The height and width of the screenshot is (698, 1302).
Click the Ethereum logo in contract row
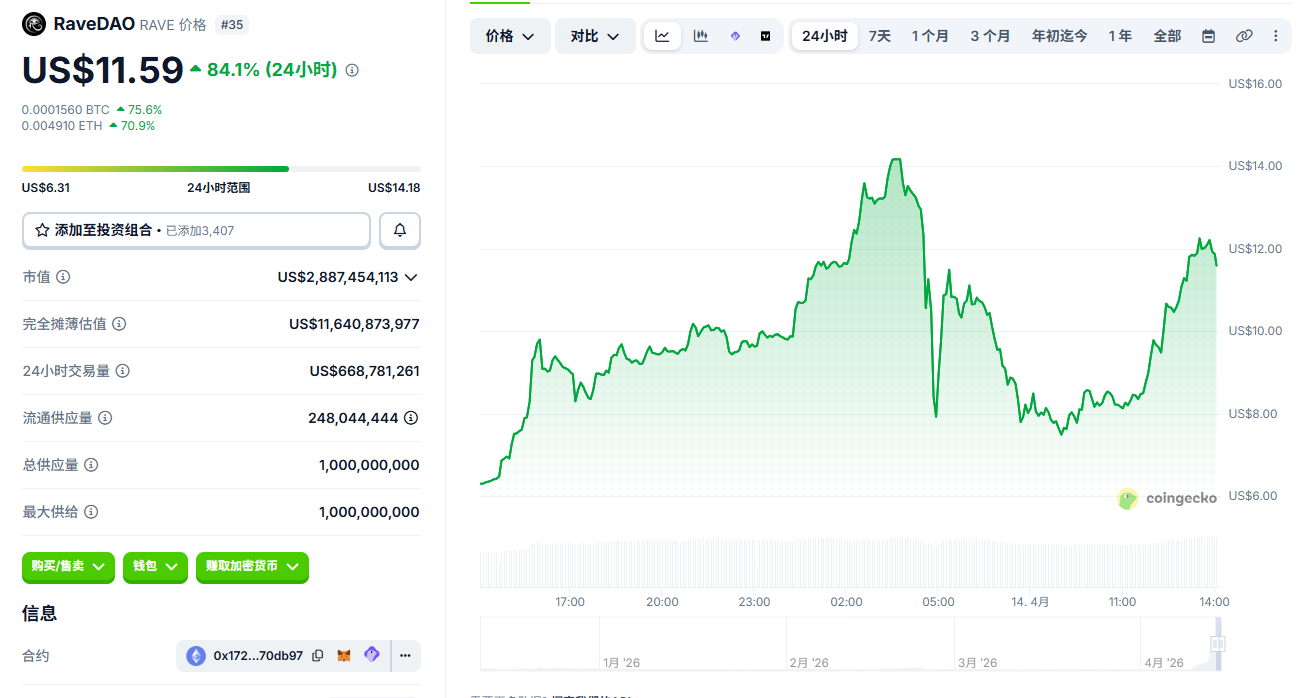(x=196, y=656)
